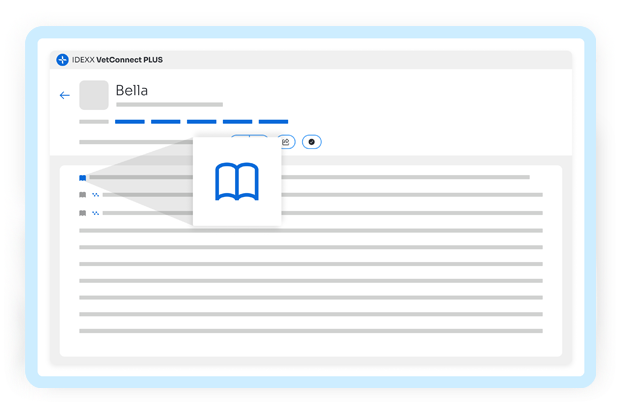Image resolution: width=621 pixels, height=414 pixels.
Task: Select the last blue tab under Bella
Action: pos(273,122)
